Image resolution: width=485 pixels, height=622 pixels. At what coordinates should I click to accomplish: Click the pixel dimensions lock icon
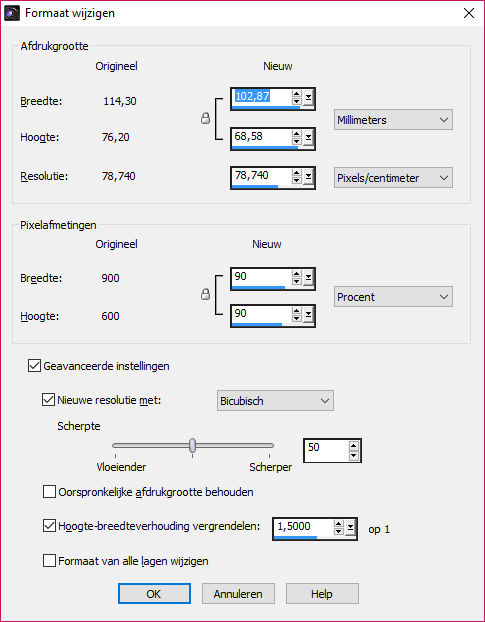coord(205,294)
